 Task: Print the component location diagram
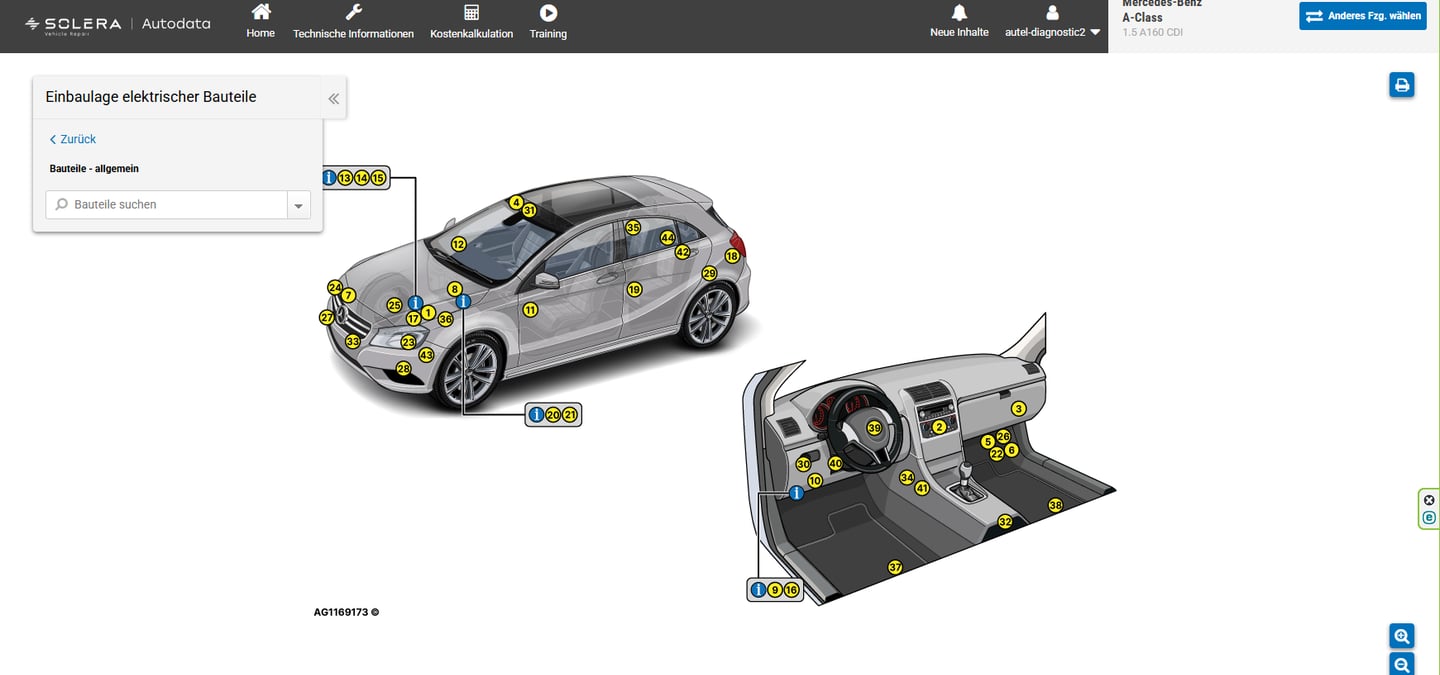(x=1402, y=85)
